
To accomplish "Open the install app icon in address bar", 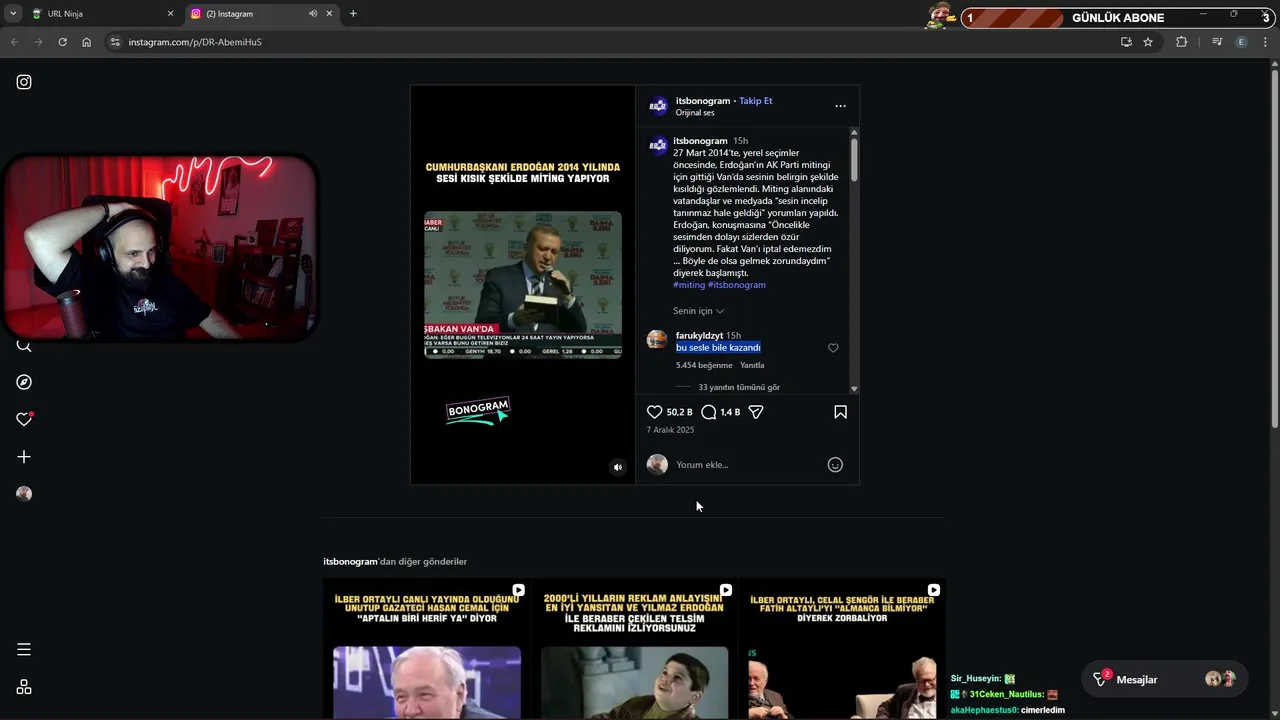I will click(1126, 42).
